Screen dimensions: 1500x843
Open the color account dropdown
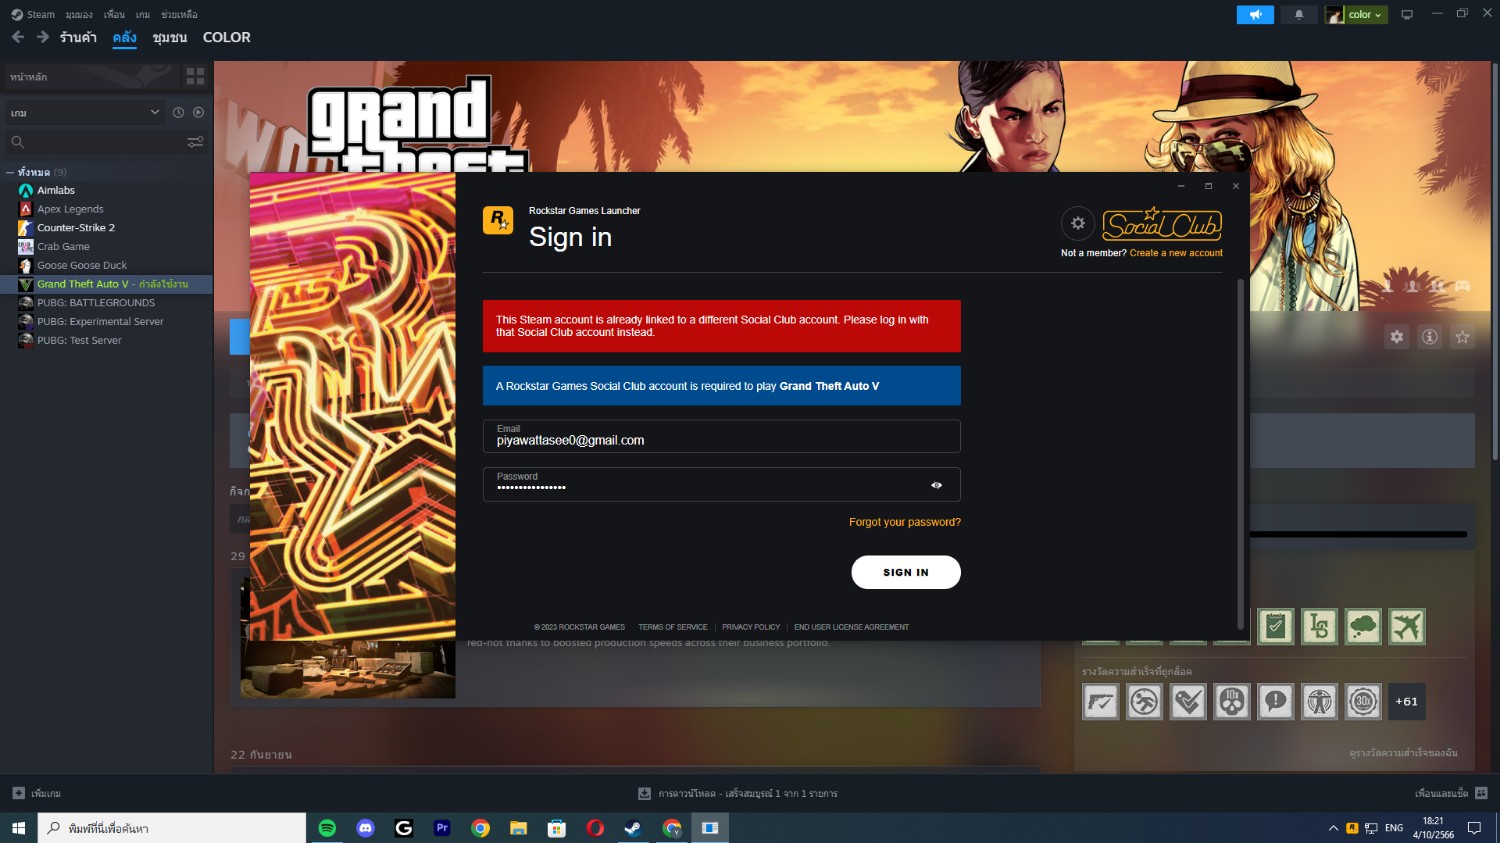(x=1356, y=14)
